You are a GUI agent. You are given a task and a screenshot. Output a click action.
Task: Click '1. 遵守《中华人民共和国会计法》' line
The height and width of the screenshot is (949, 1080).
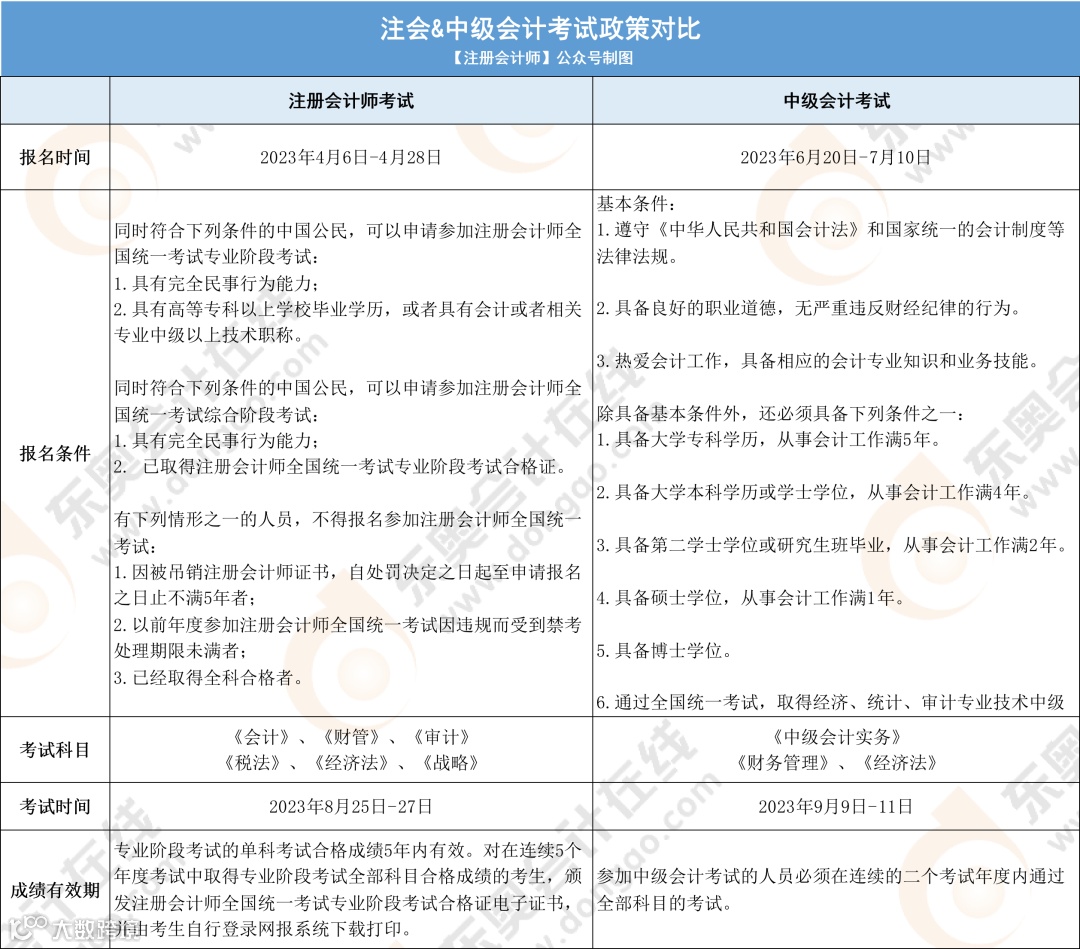tap(831, 230)
